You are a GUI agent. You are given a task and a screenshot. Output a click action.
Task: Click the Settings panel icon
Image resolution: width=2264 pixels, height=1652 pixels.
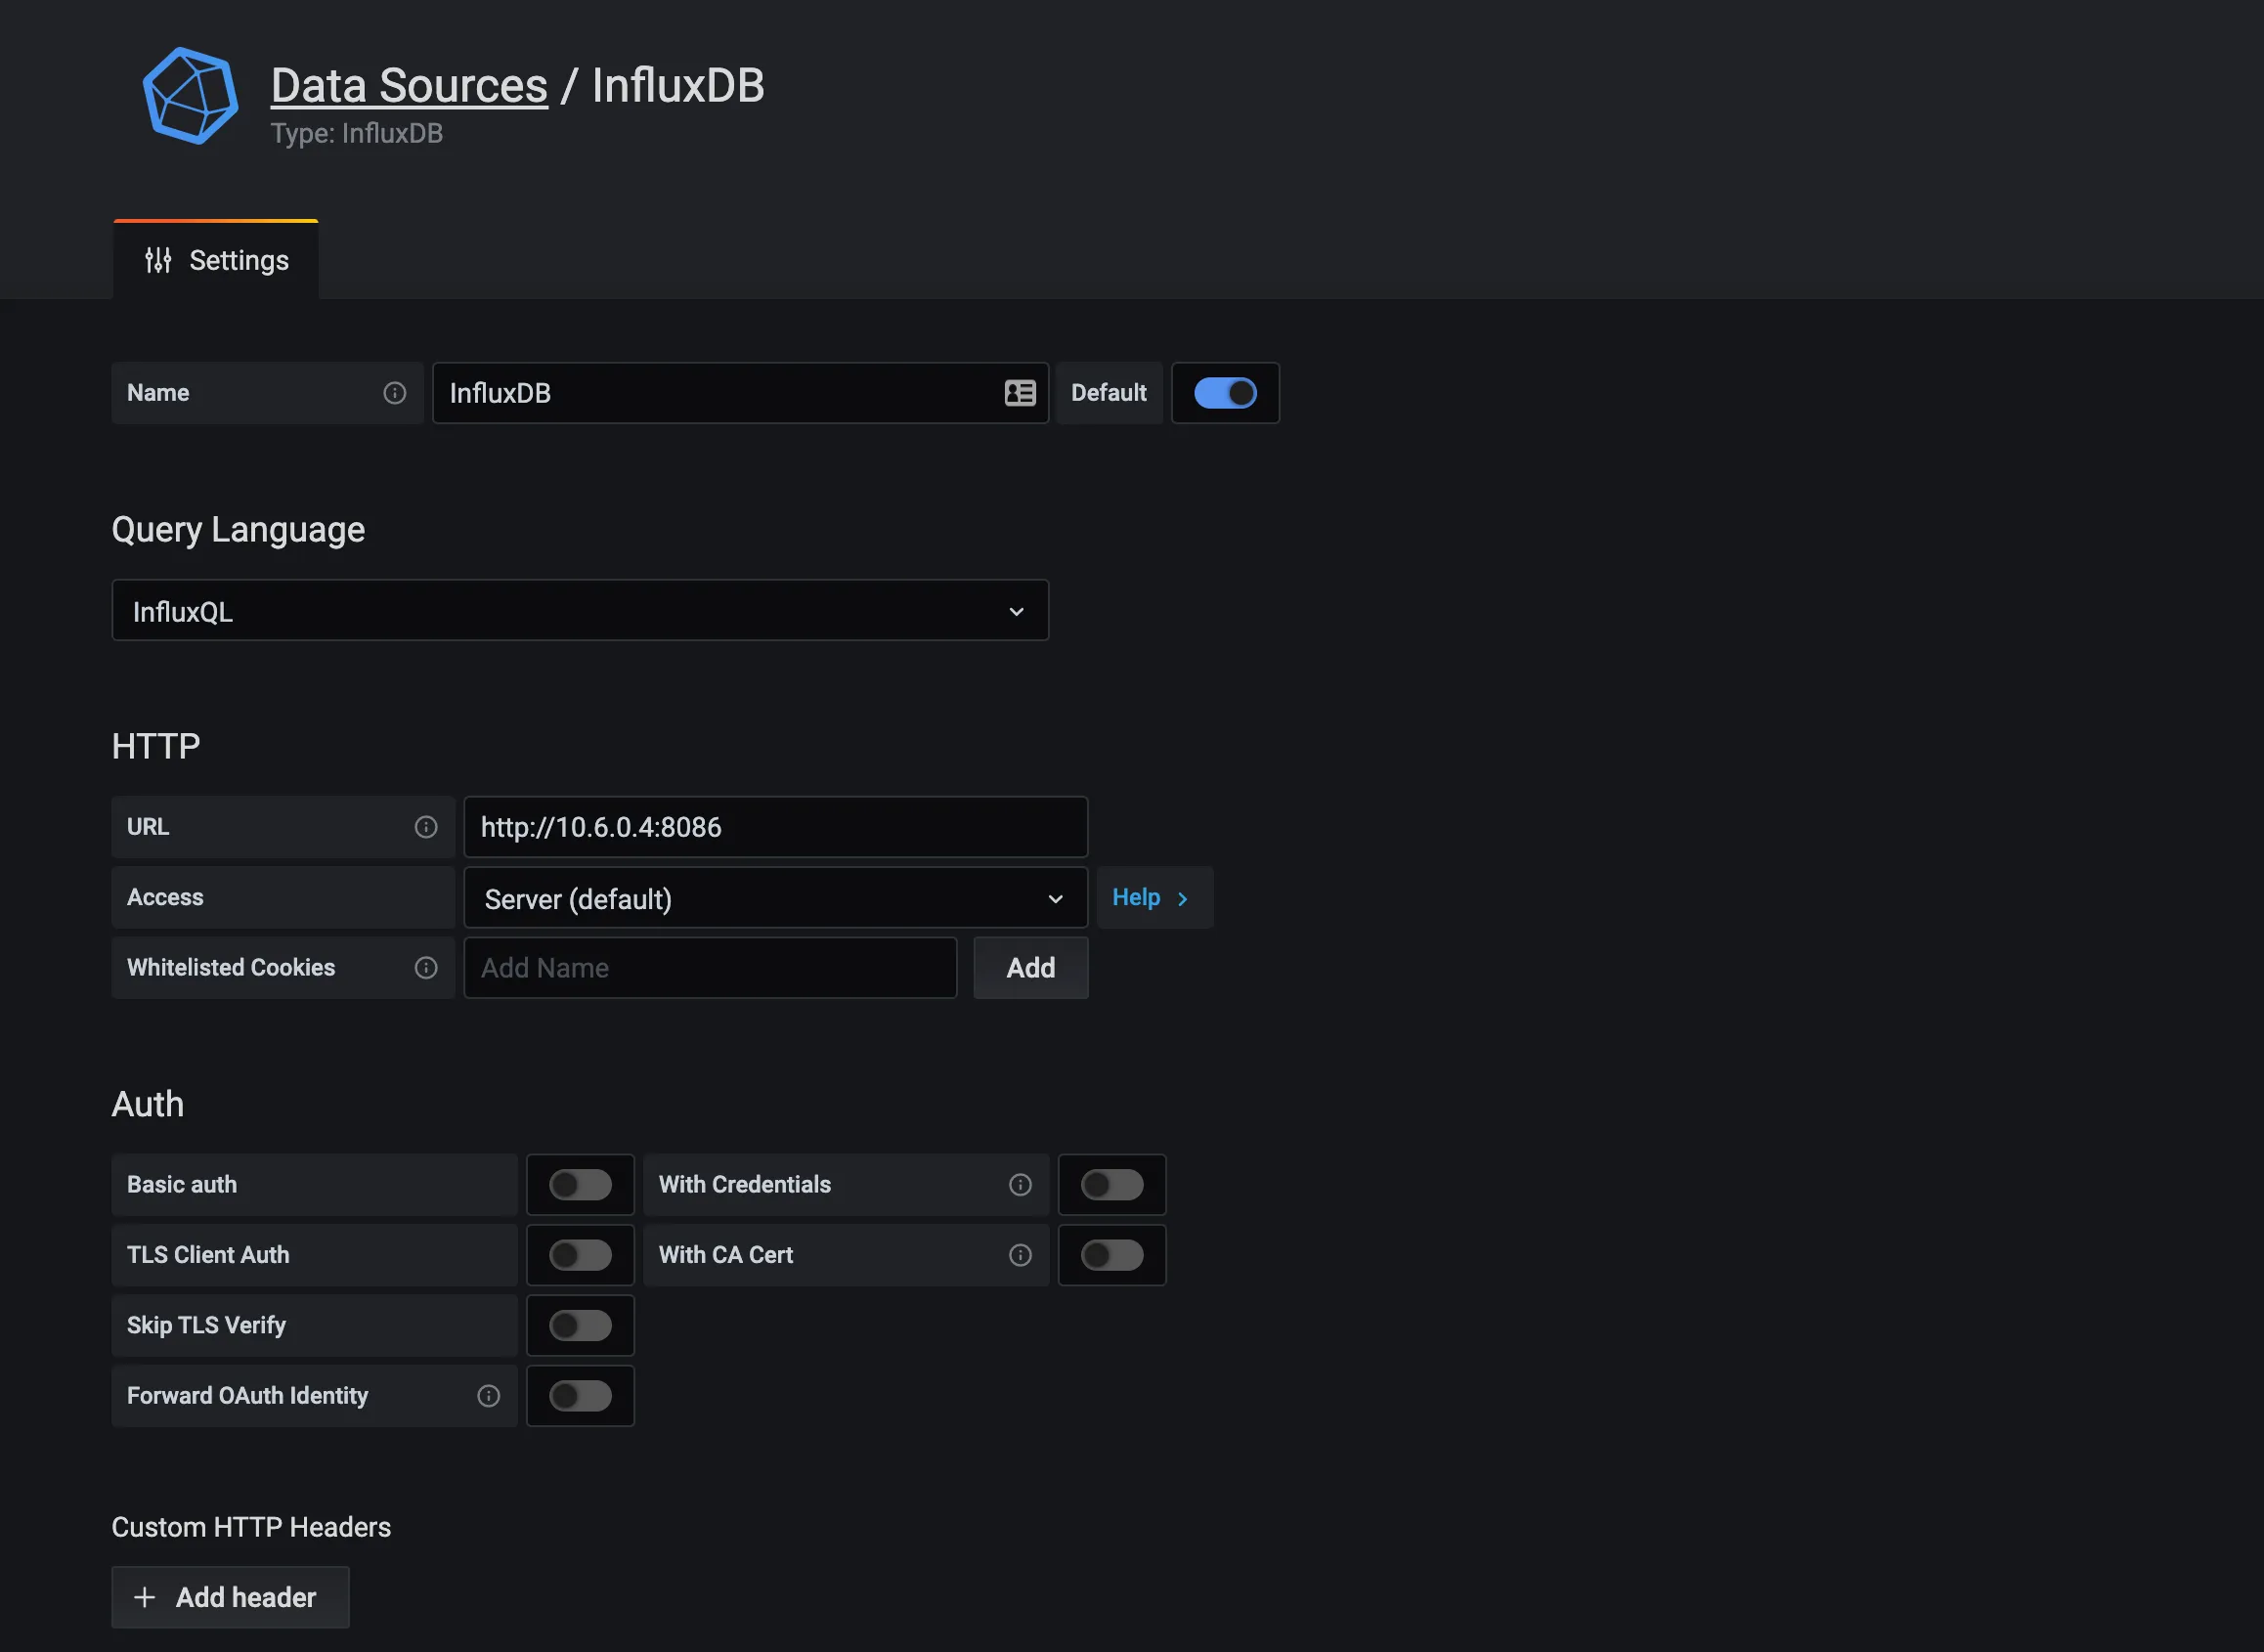tap(158, 258)
